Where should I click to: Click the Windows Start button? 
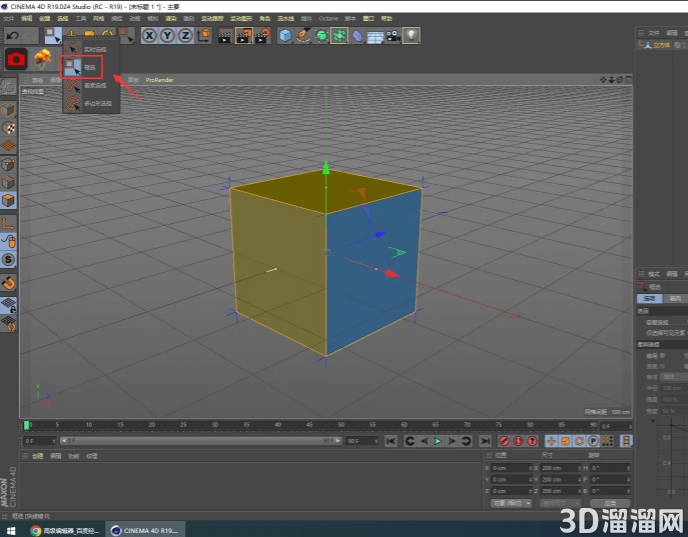(10, 530)
